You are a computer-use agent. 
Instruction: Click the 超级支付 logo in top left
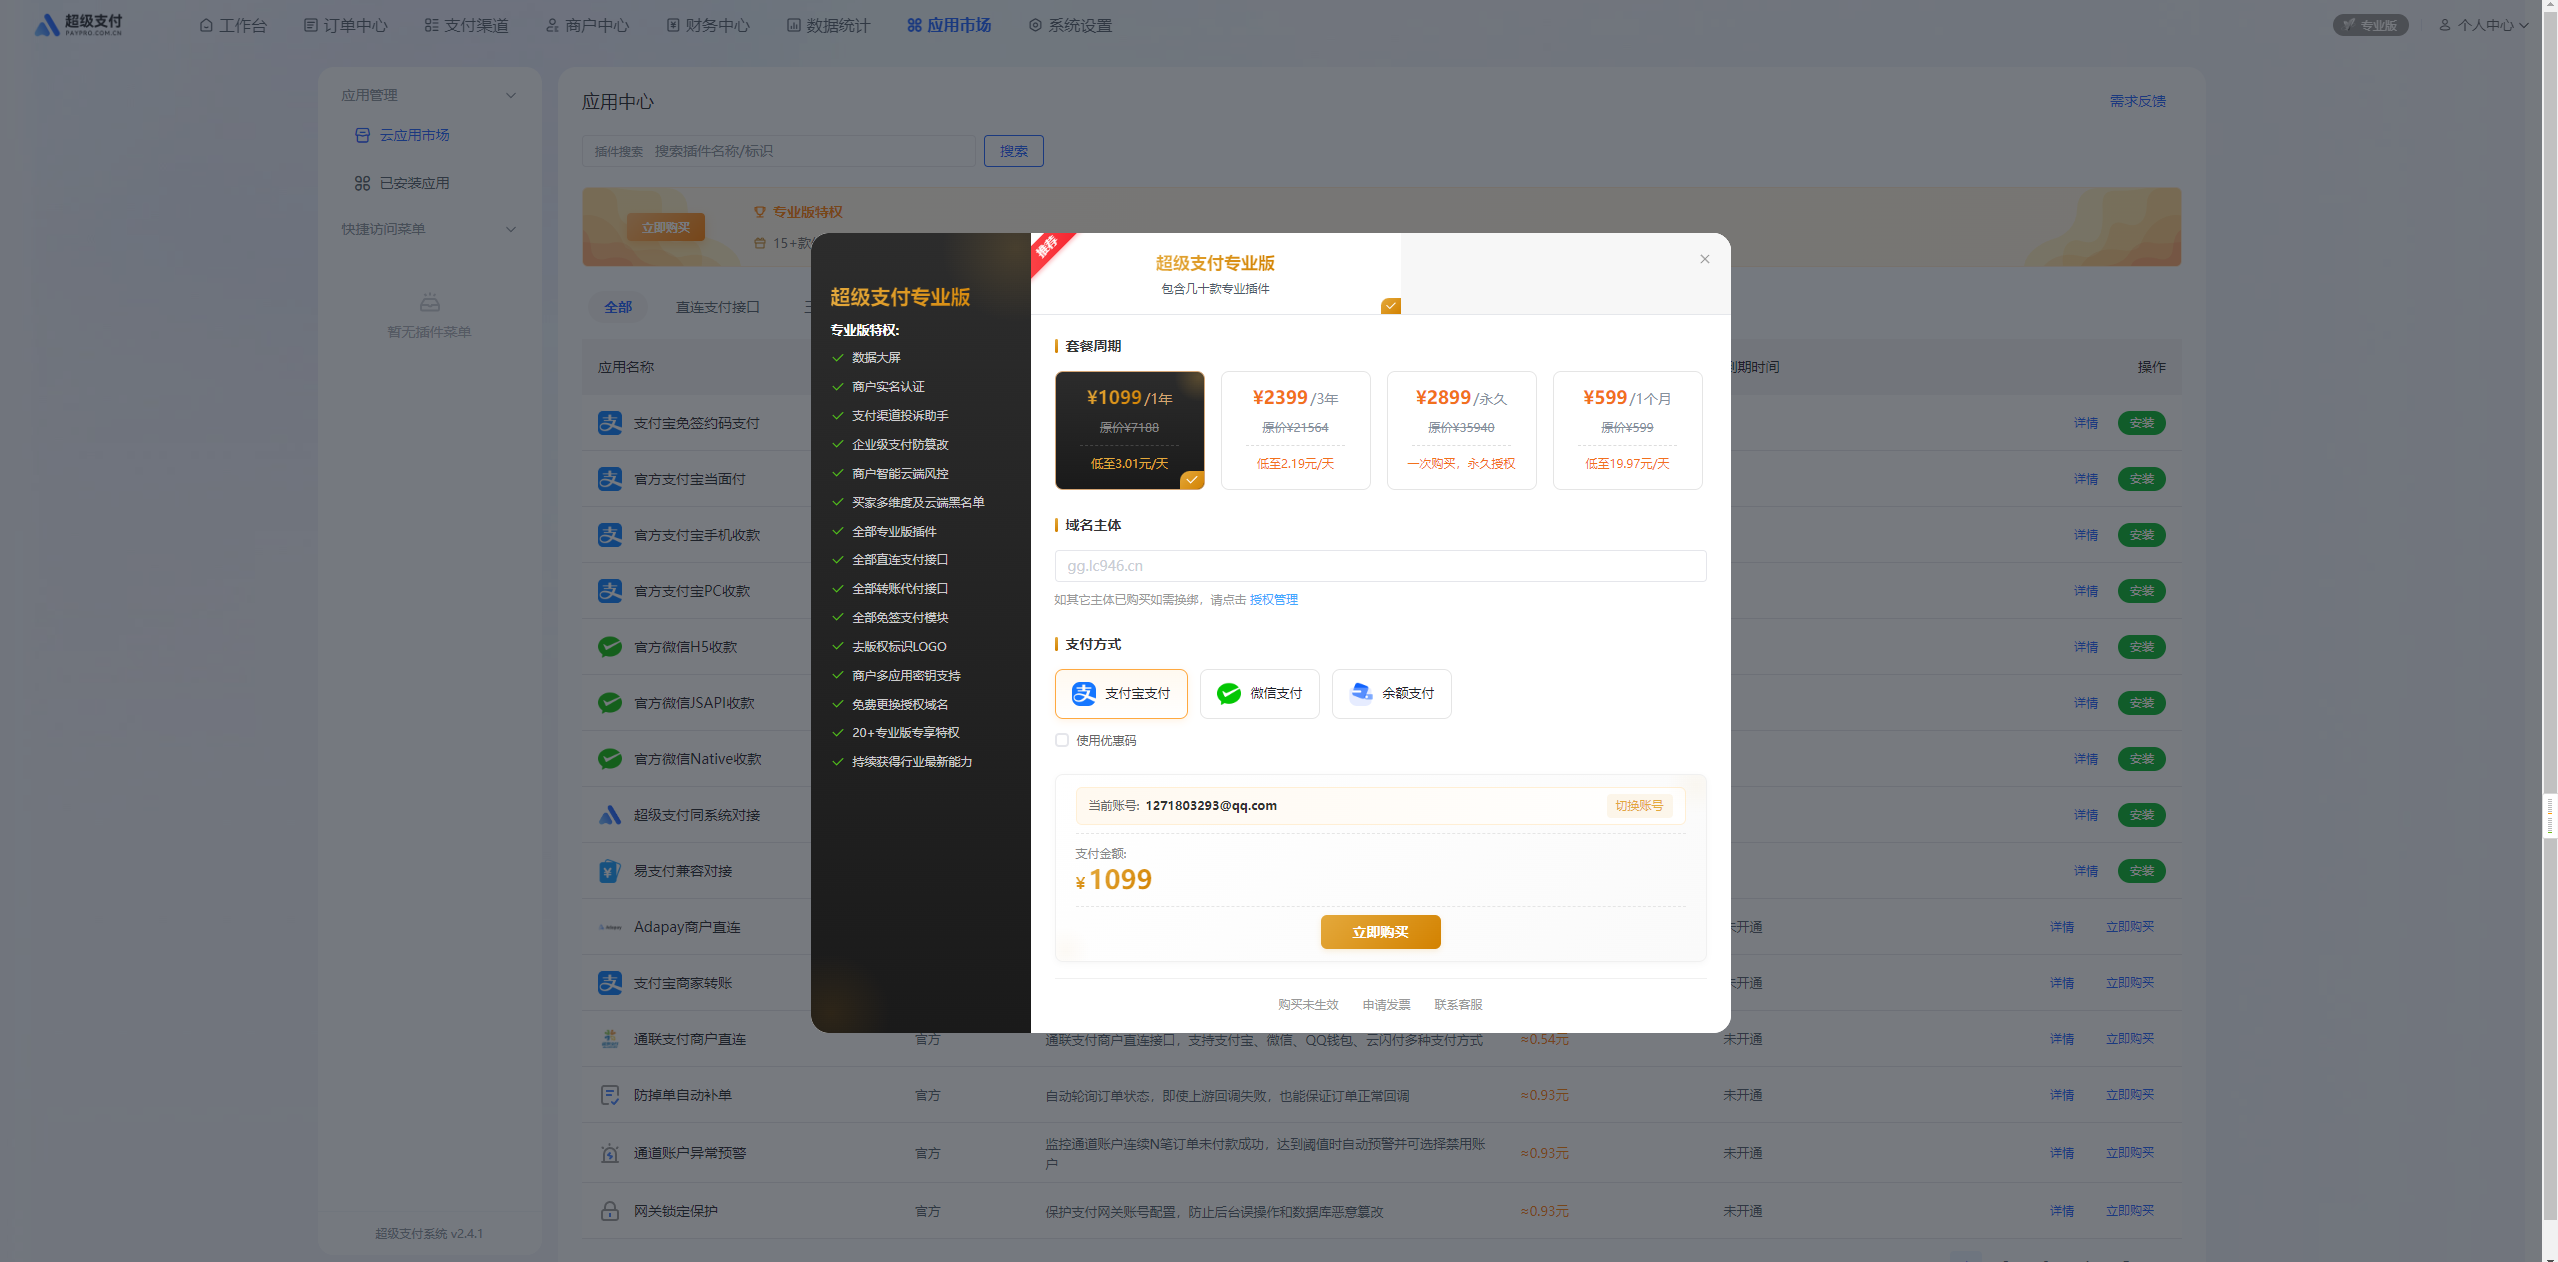point(78,25)
